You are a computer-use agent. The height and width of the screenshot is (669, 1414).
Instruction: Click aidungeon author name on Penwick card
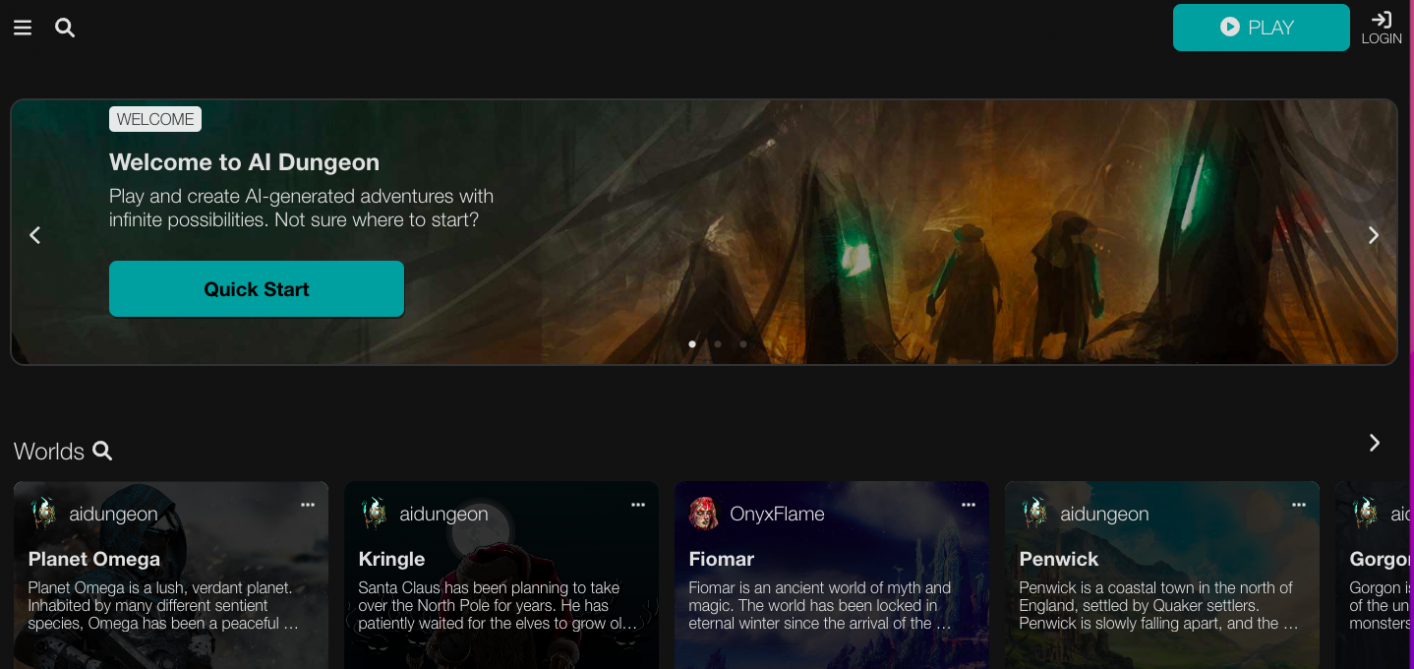tap(1104, 514)
